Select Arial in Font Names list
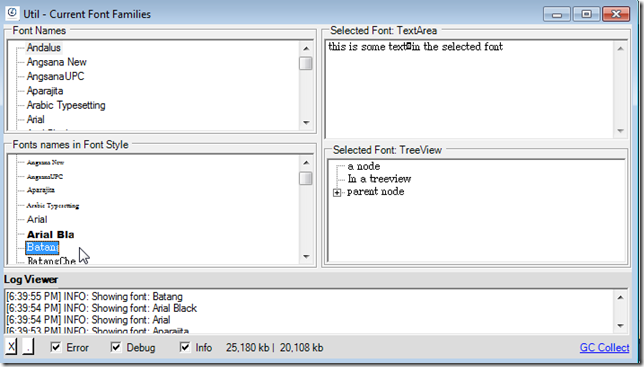 click(36, 119)
